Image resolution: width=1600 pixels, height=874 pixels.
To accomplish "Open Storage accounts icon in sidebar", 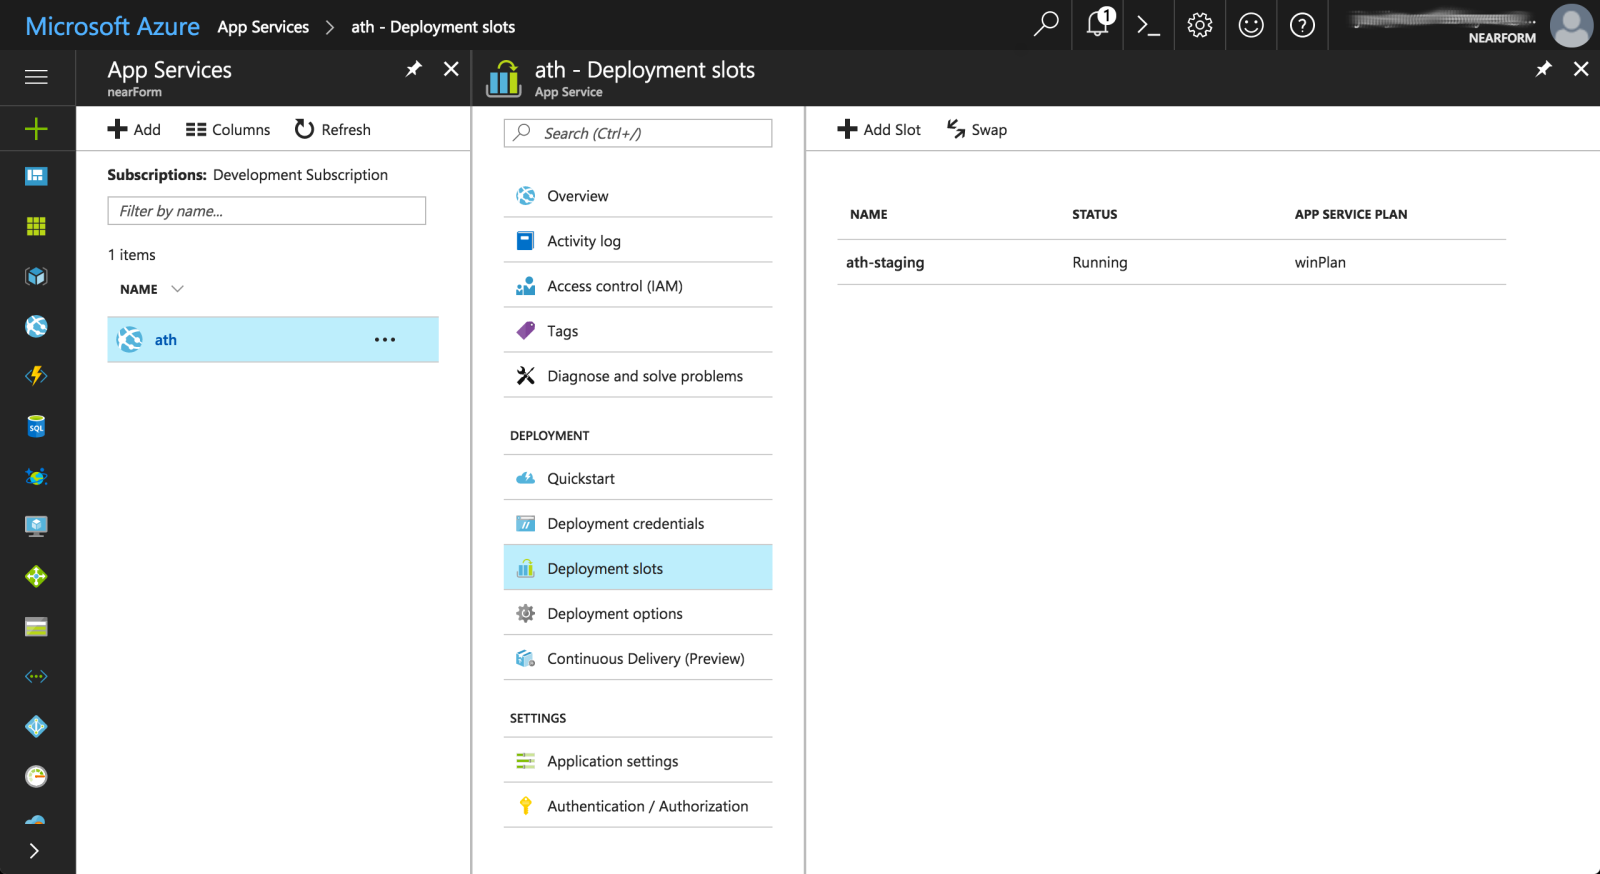I will (36, 626).
